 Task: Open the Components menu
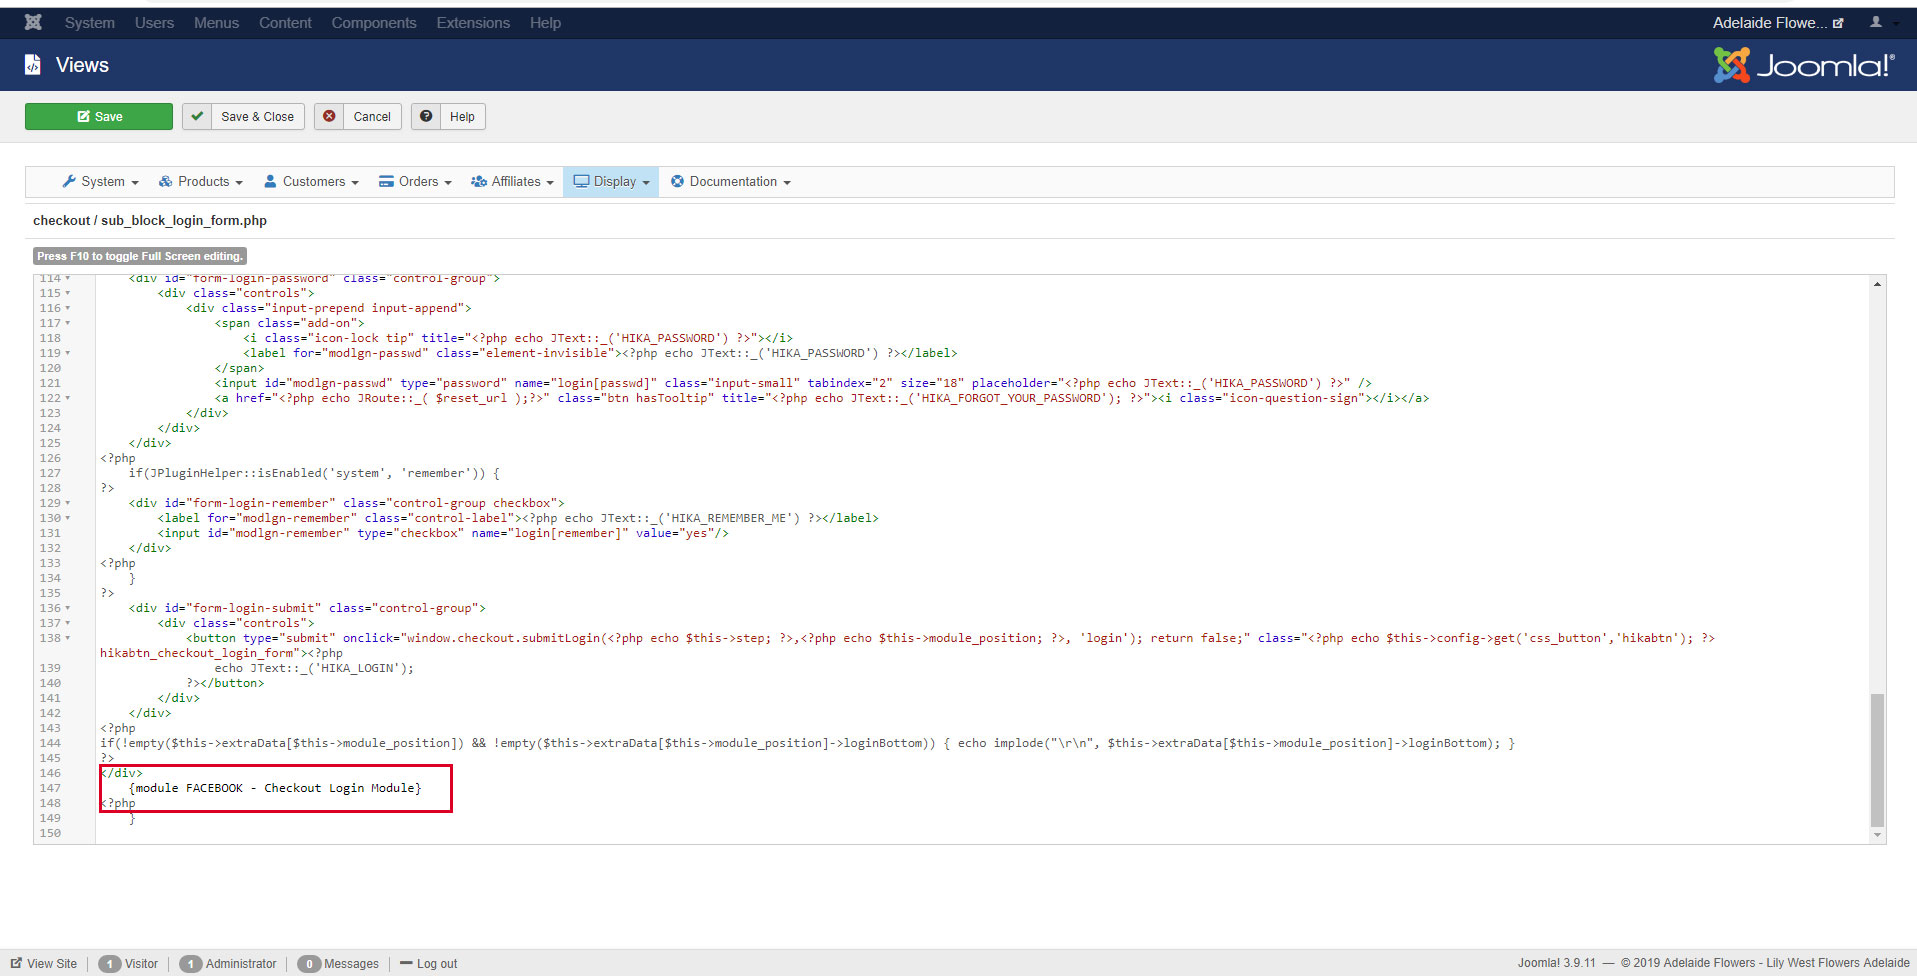[374, 22]
